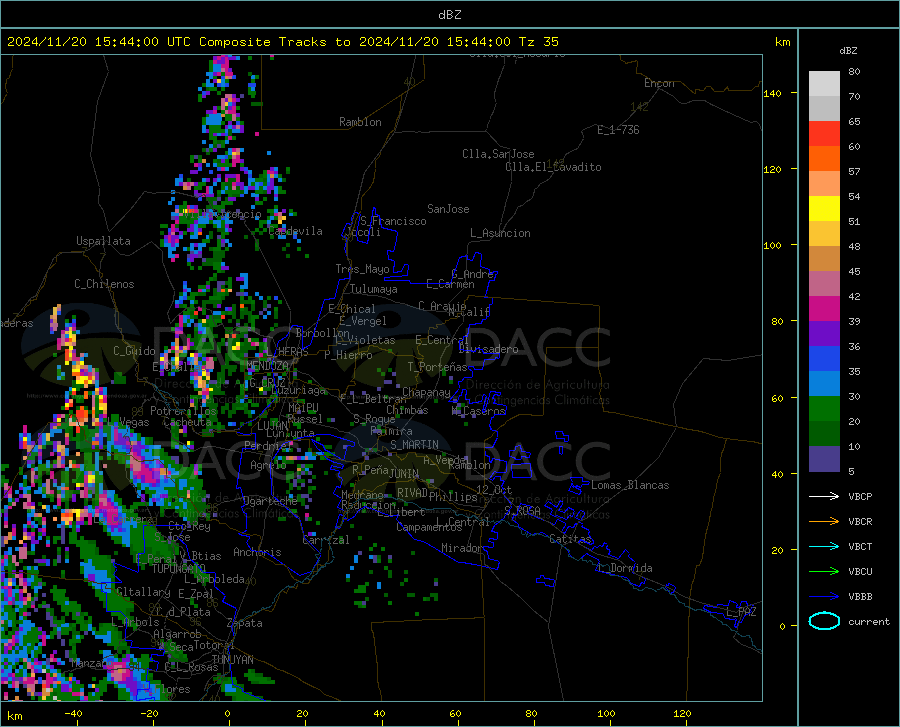900x727 pixels.
Task: Click the 'L_PAZ' map label
Action: pos(741,612)
